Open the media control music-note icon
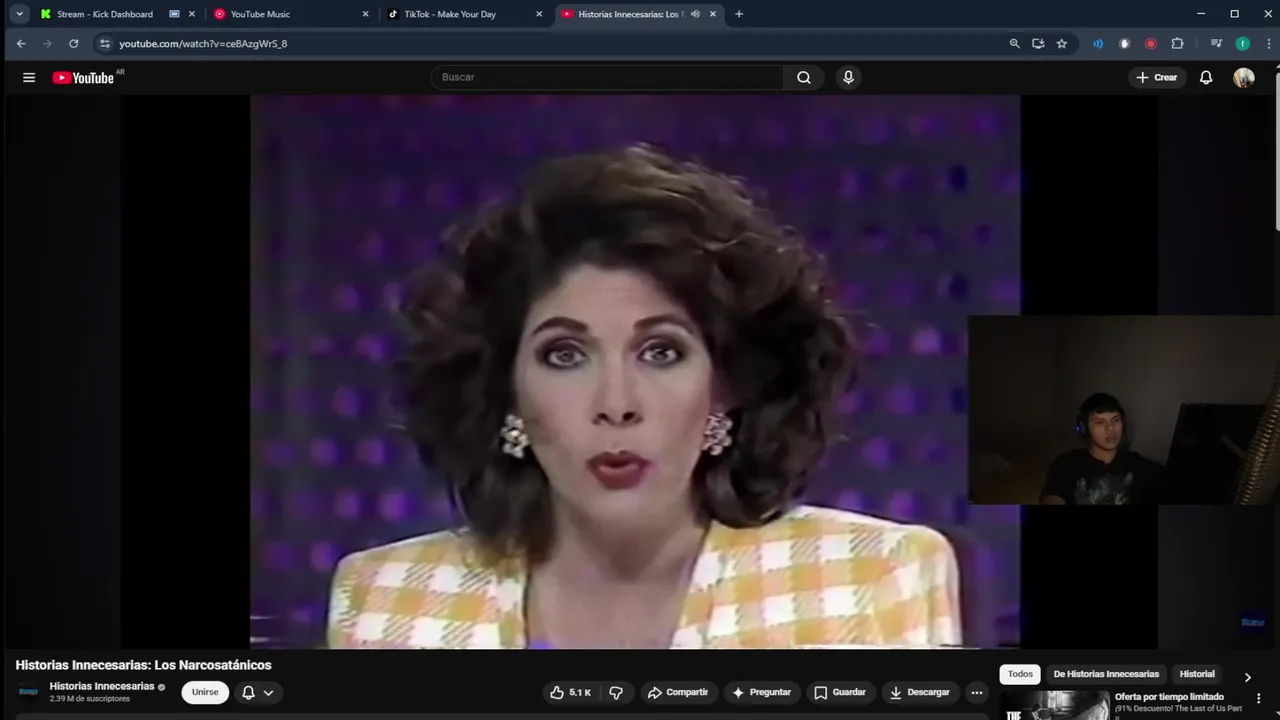Screen dimensions: 1280x720 1216,44
